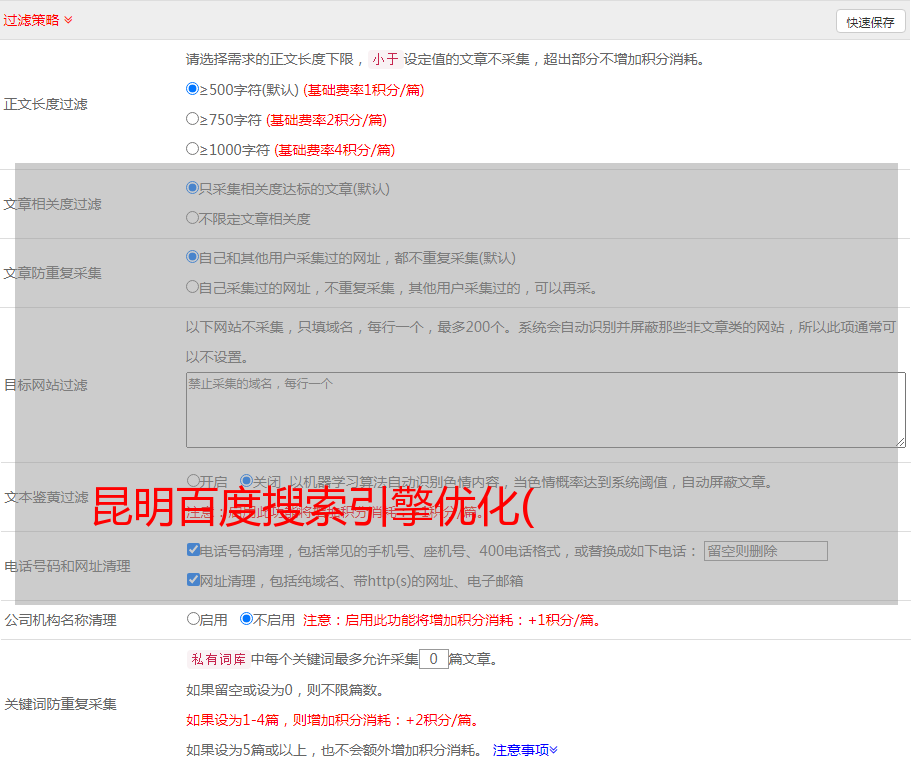Image resolution: width=912 pixels, height=768 pixels.
Task: Choose 自己采集过的网址不重复采集 option
Action: pyautogui.click(x=193, y=287)
